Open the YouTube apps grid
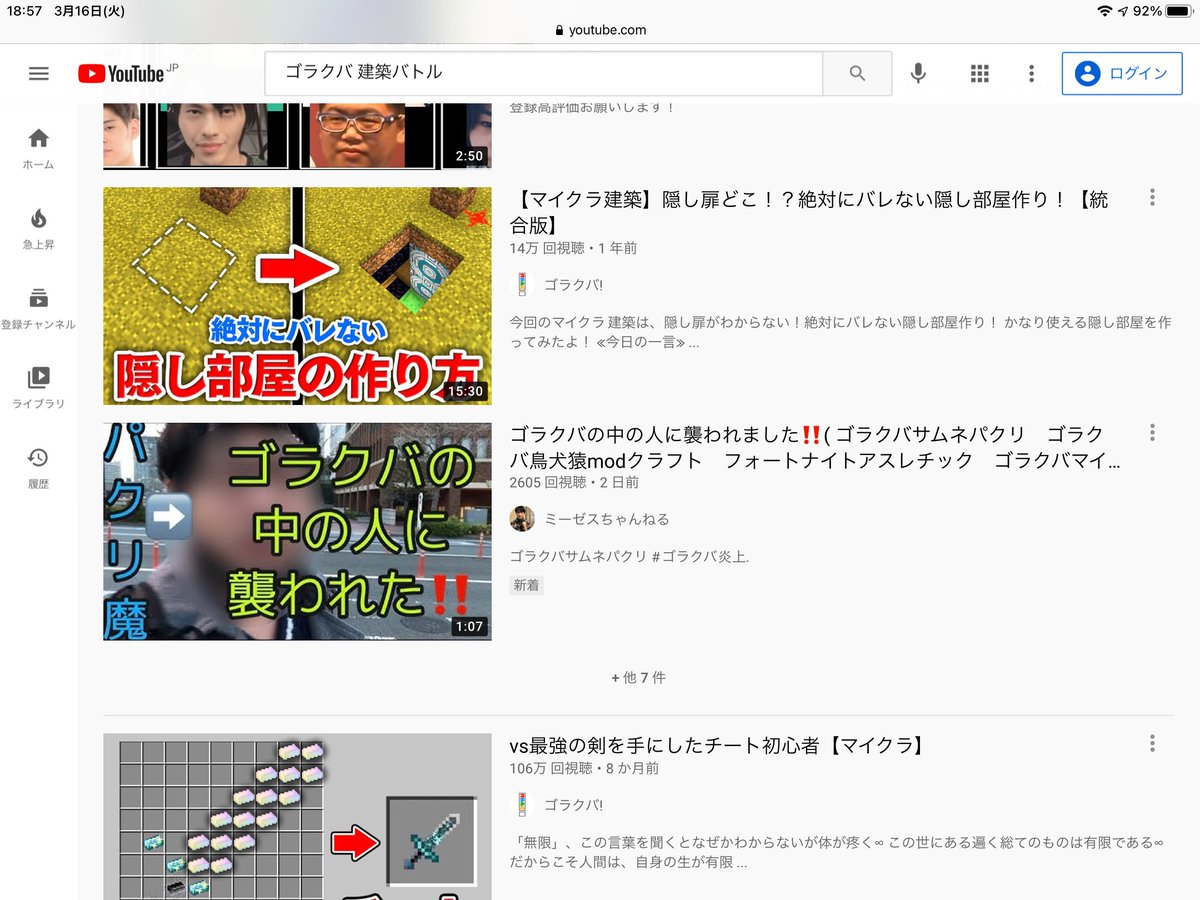This screenshot has width=1200, height=900. 980,73
